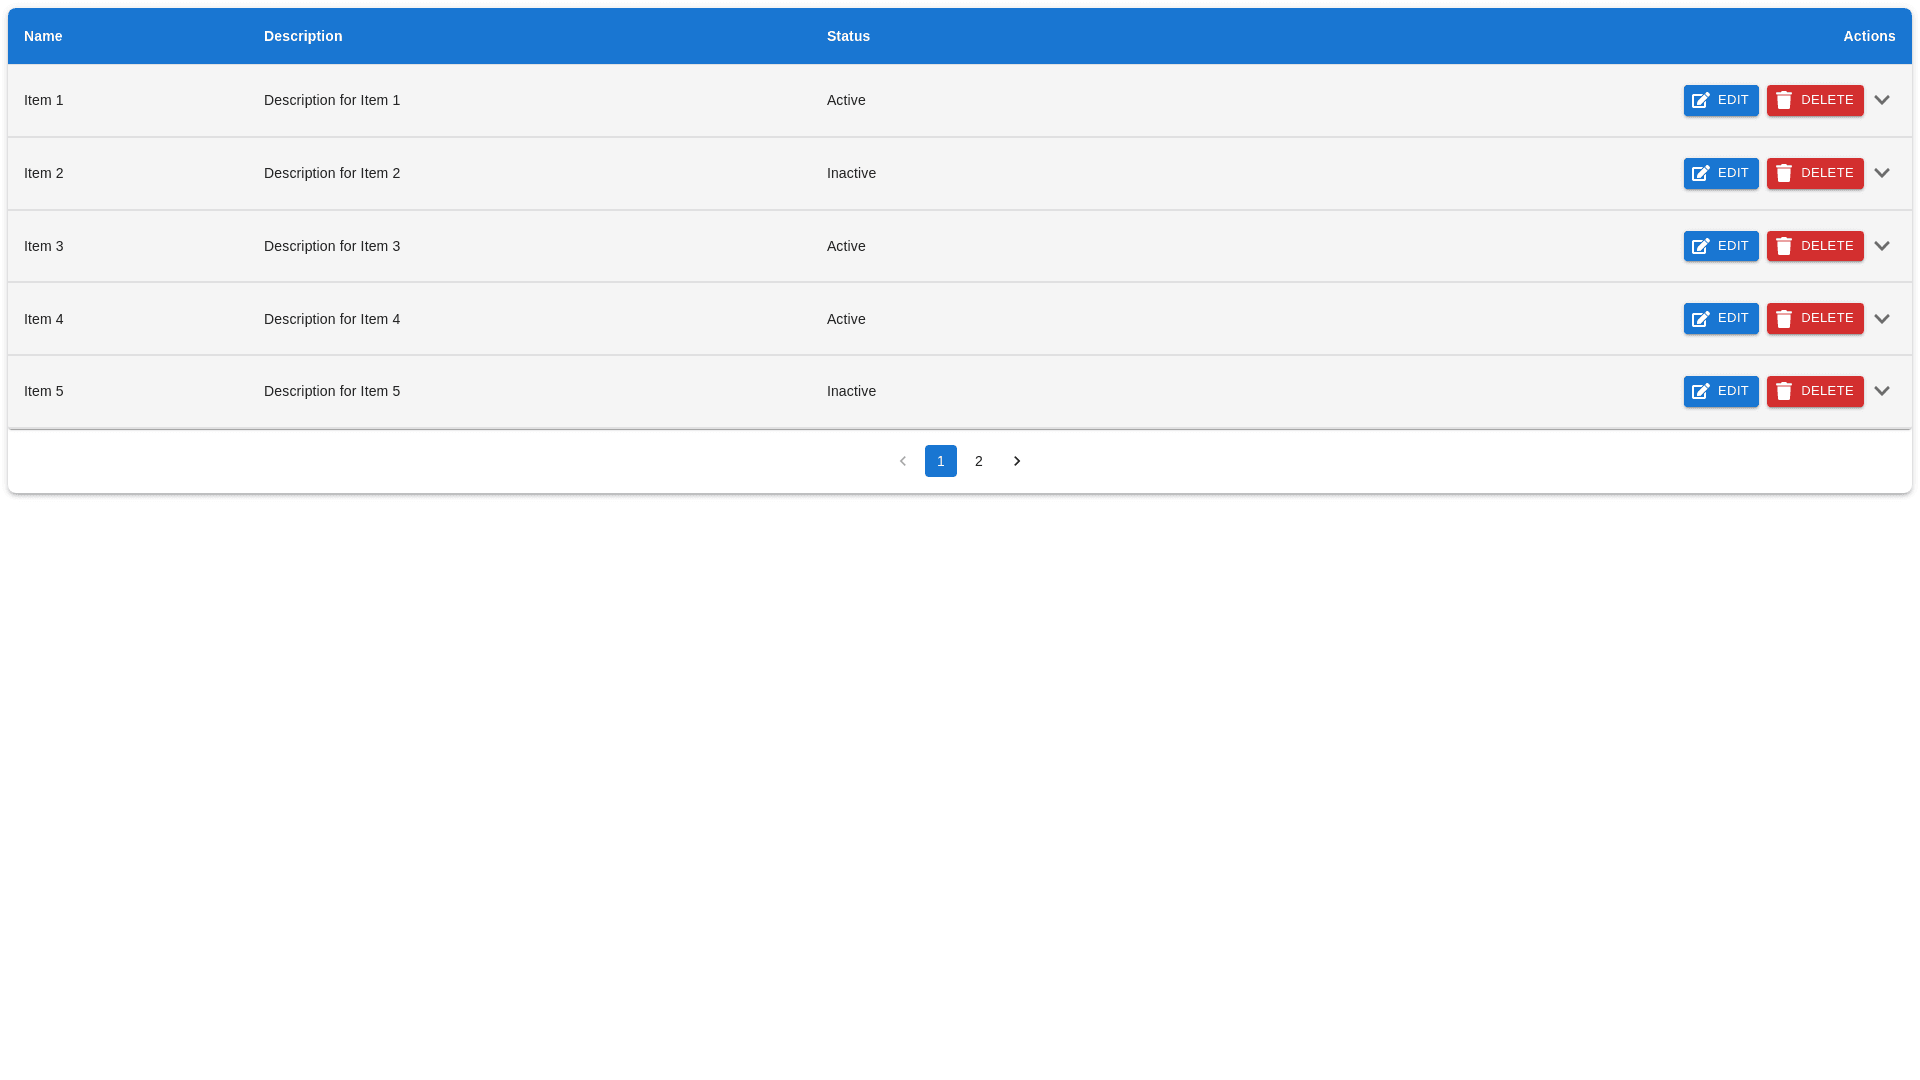The height and width of the screenshot is (1080, 1920).
Task: Open the Item 3 row dropdown chevron
Action: pos(1881,246)
